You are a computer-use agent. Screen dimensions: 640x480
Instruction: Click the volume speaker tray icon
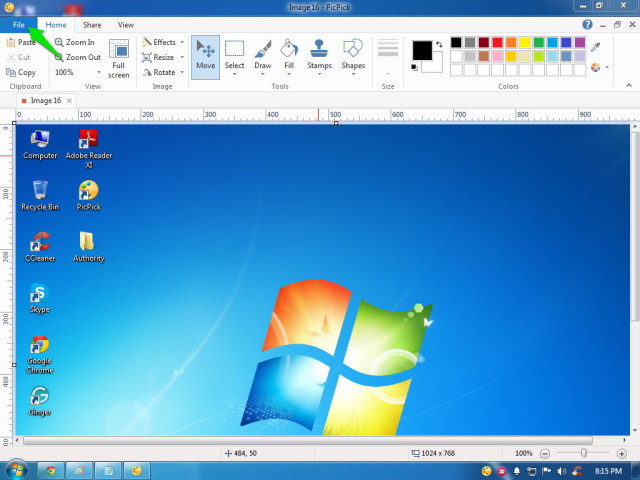coord(561,471)
